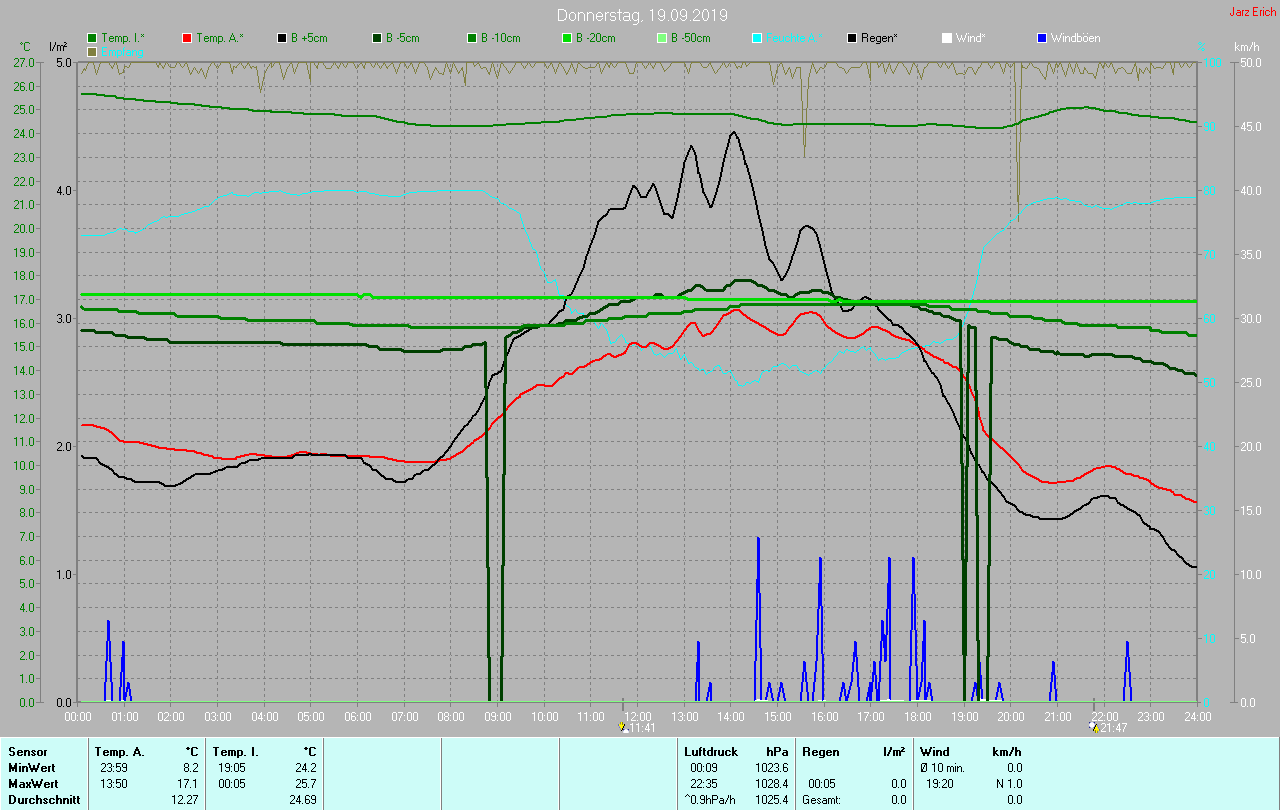Click the Temp. A. header in statistics table
Viewport: 1280px width, 810px height.
tap(119, 751)
